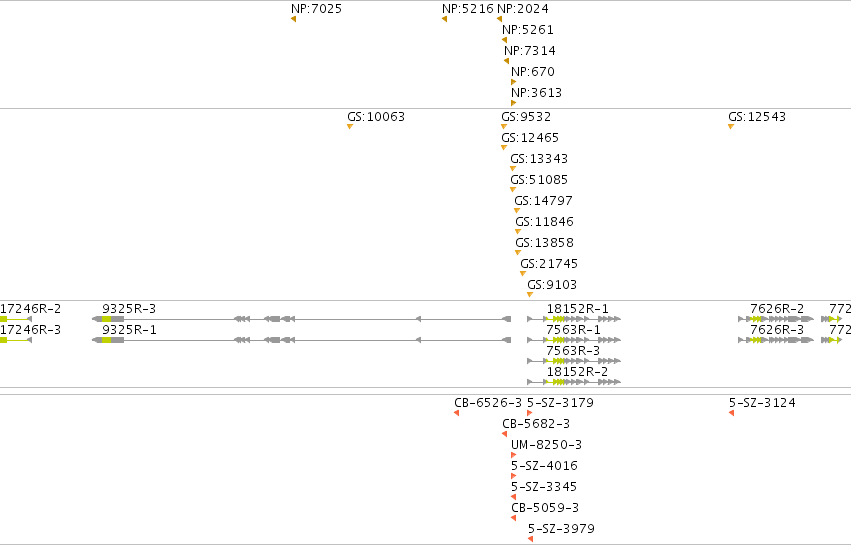Viewport: 851px width, 545px height.
Task: Select the GS:9532 insertion marker
Action: 504,126
